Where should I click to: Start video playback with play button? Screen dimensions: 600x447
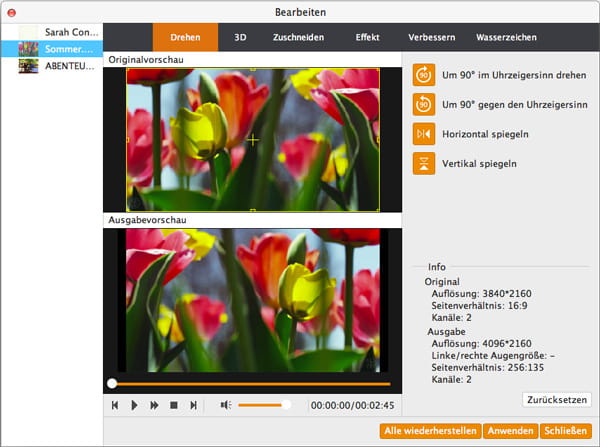[x=134, y=405]
